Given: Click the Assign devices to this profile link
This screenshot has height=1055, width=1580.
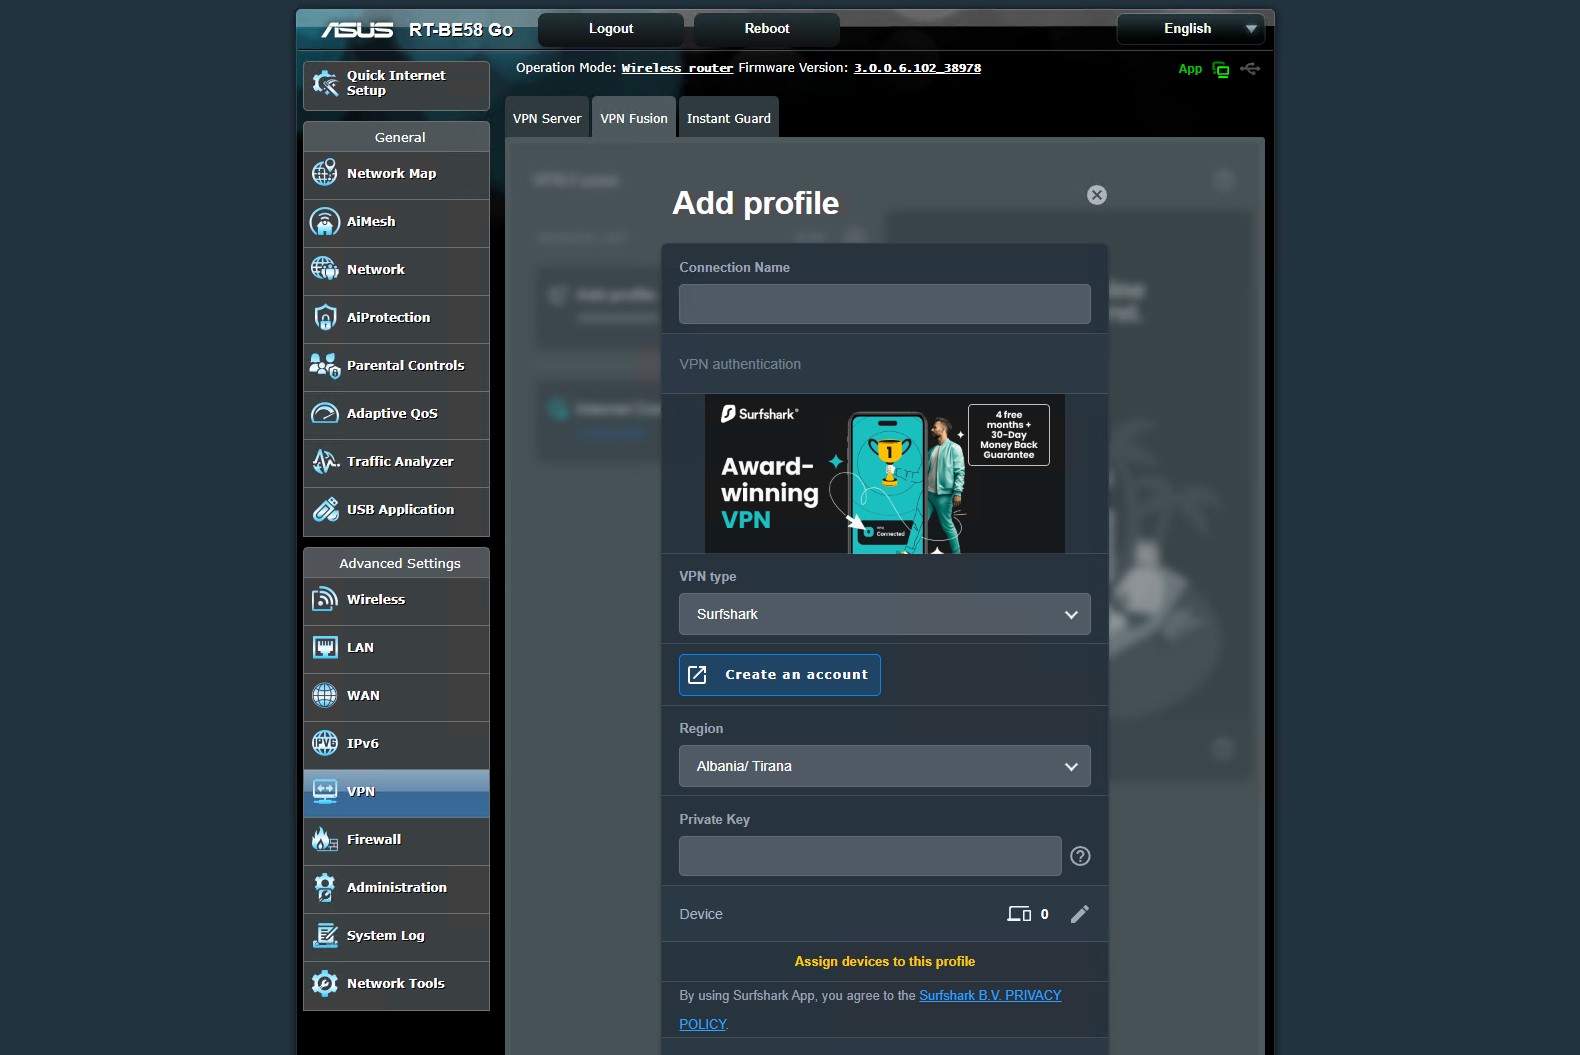Looking at the screenshot, I should pyautogui.click(x=885, y=961).
